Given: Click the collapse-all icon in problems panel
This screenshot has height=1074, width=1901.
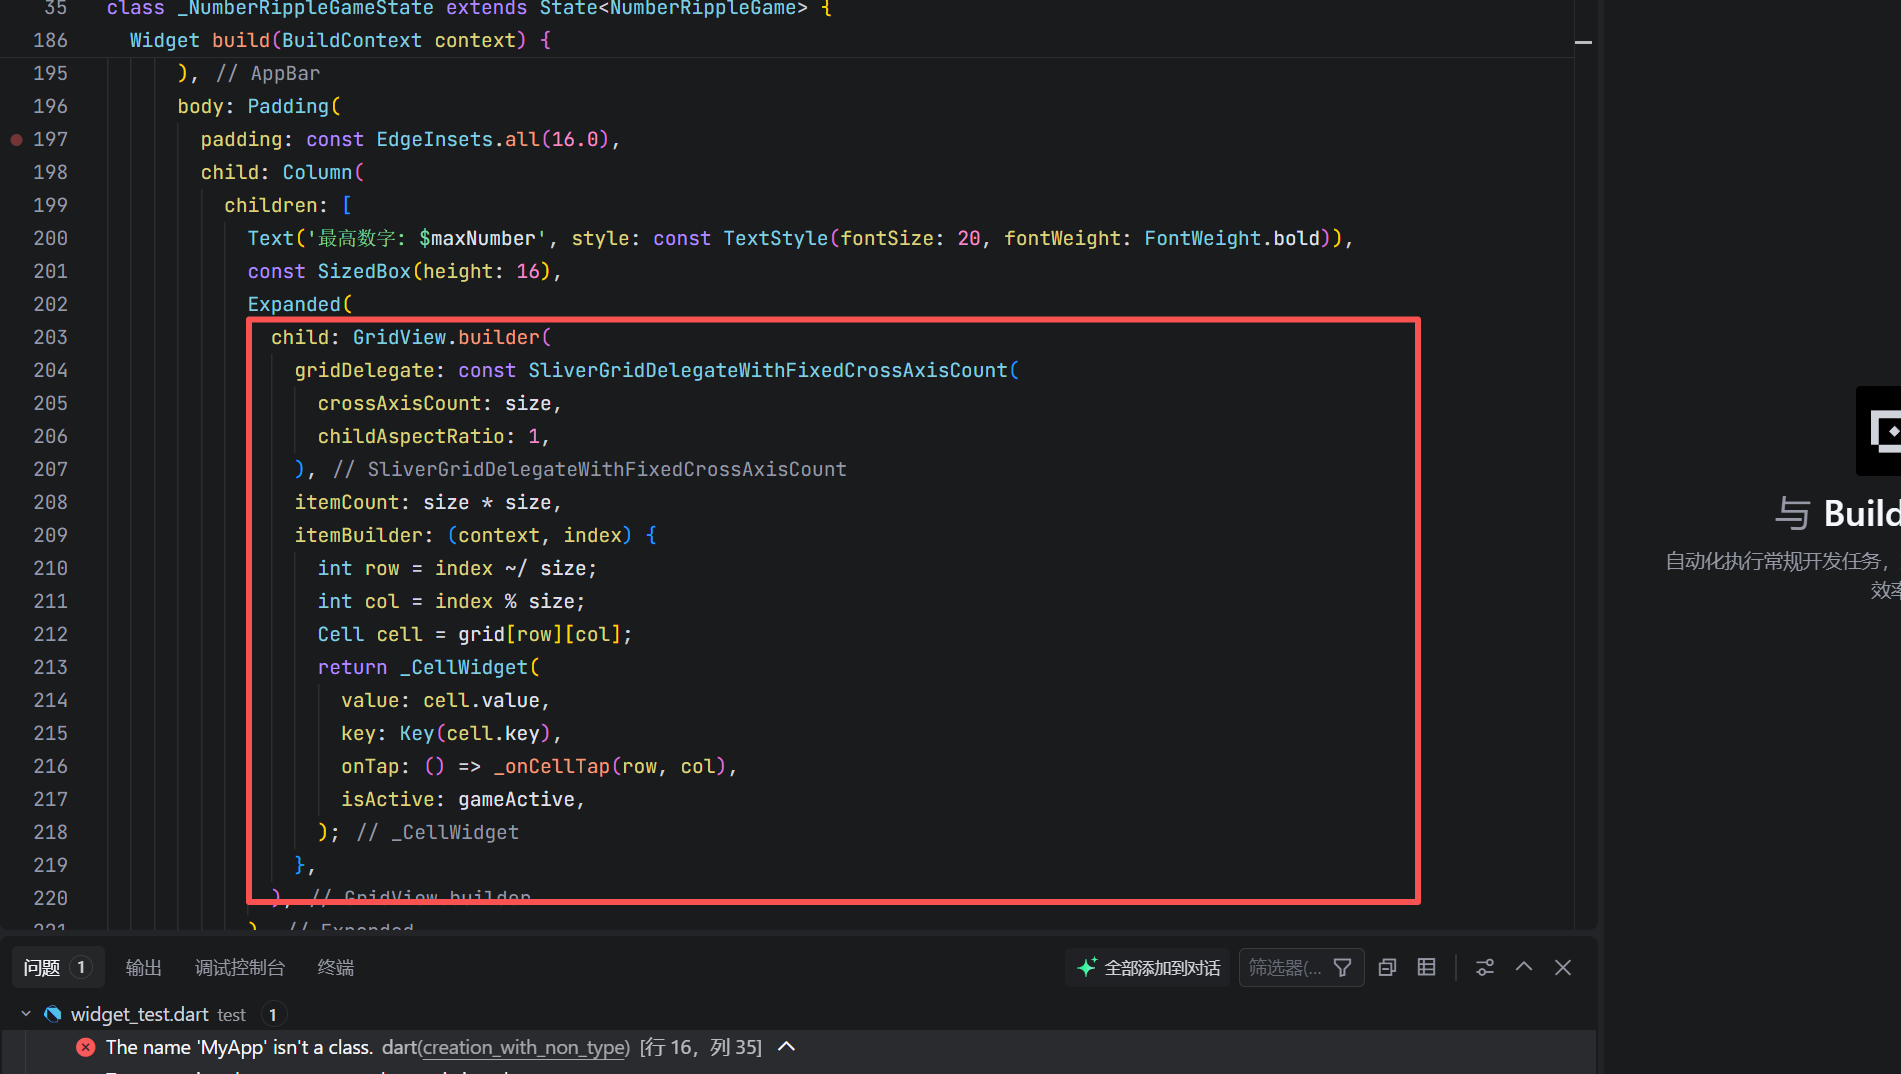Looking at the screenshot, I should pos(1387,968).
